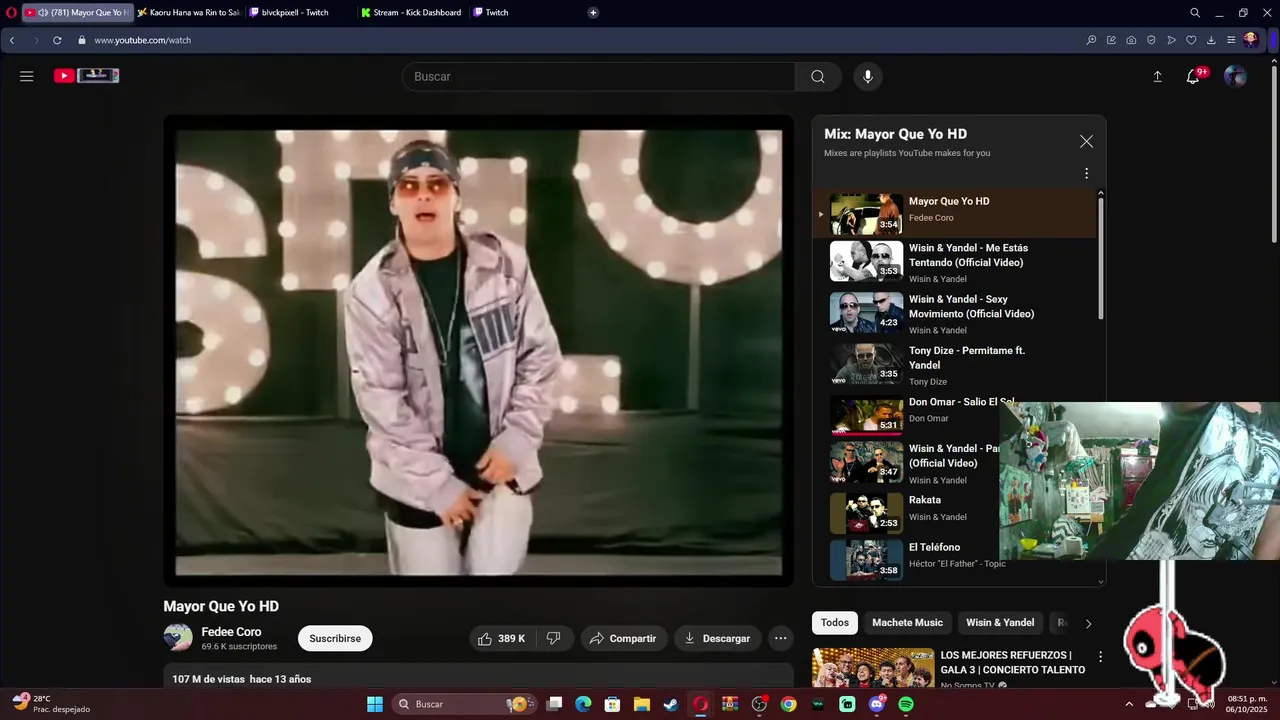Screen dimensions: 1280x720
Task: Switch to the last Twitch tab
Action: click(524, 13)
